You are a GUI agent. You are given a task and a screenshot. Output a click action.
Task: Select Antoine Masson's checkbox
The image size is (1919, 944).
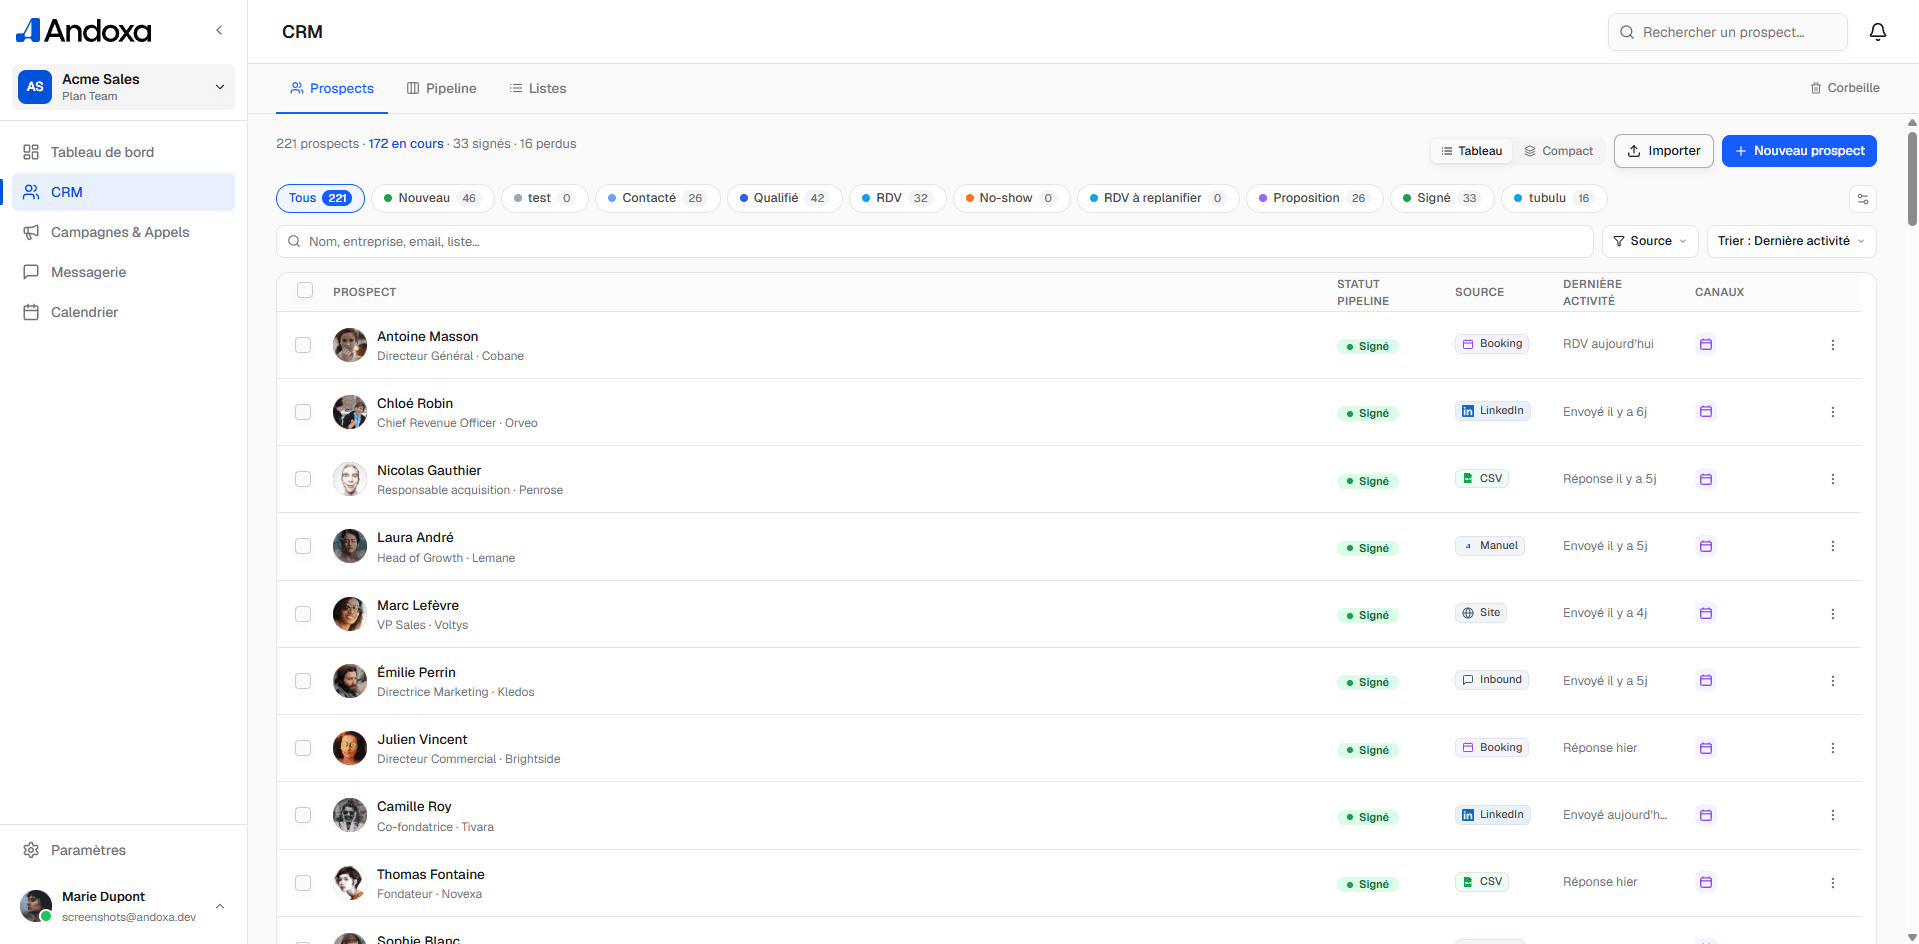pyautogui.click(x=303, y=345)
